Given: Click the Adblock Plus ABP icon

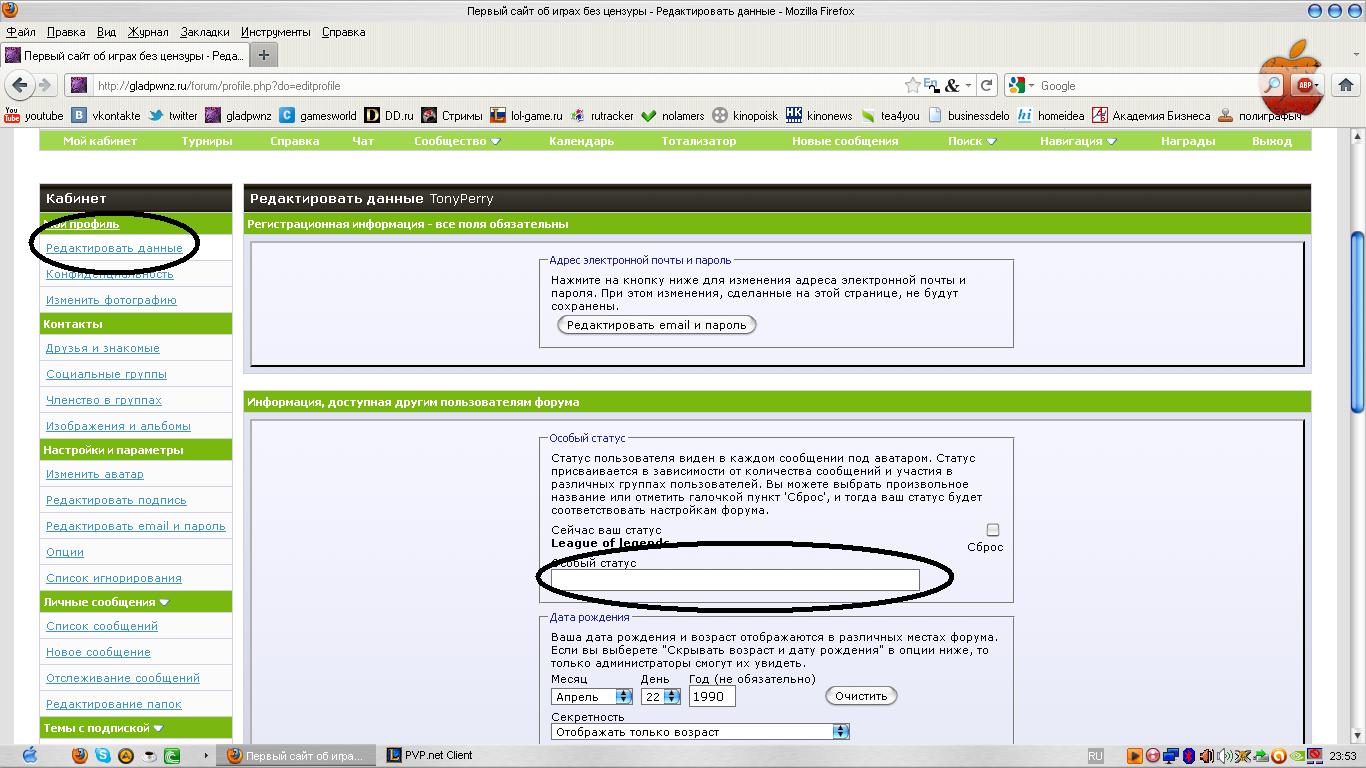Looking at the screenshot, I should pyautogui.click(x=1304, y=86).
